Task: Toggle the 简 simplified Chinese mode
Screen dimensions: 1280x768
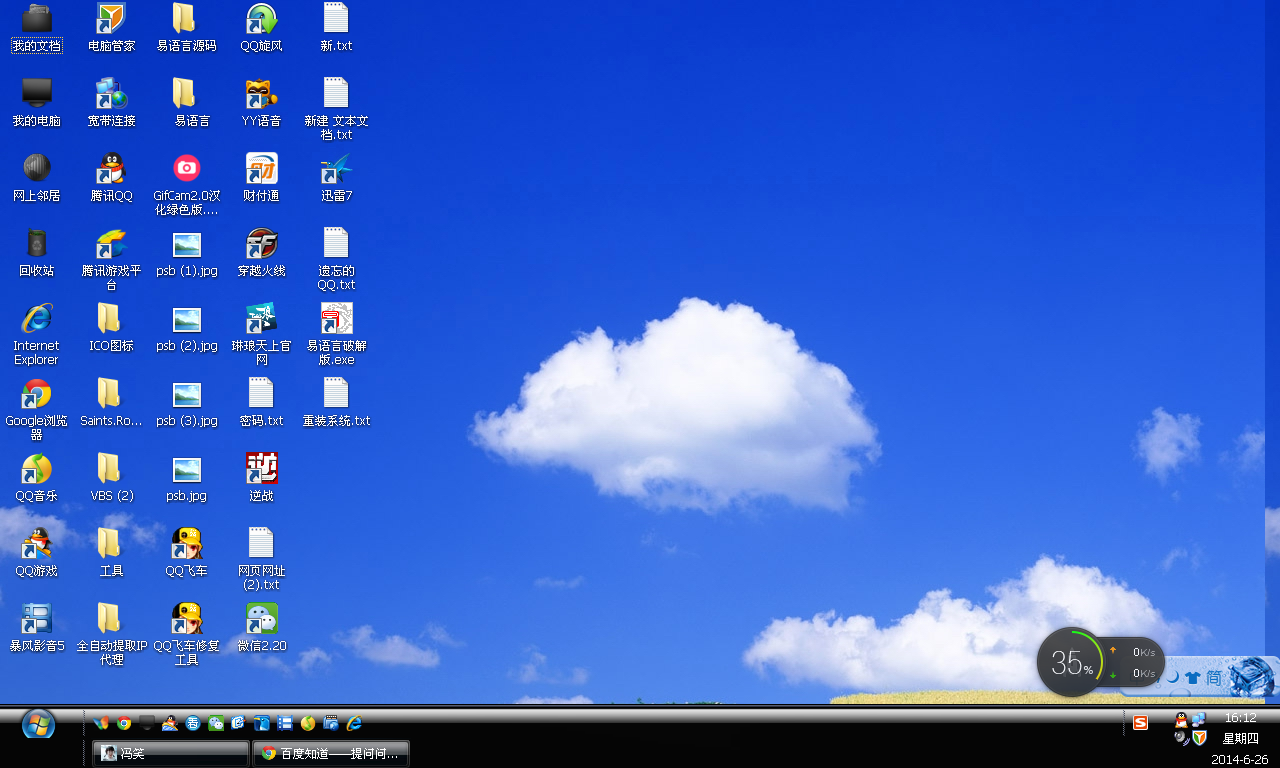Action: (1213, 677)
